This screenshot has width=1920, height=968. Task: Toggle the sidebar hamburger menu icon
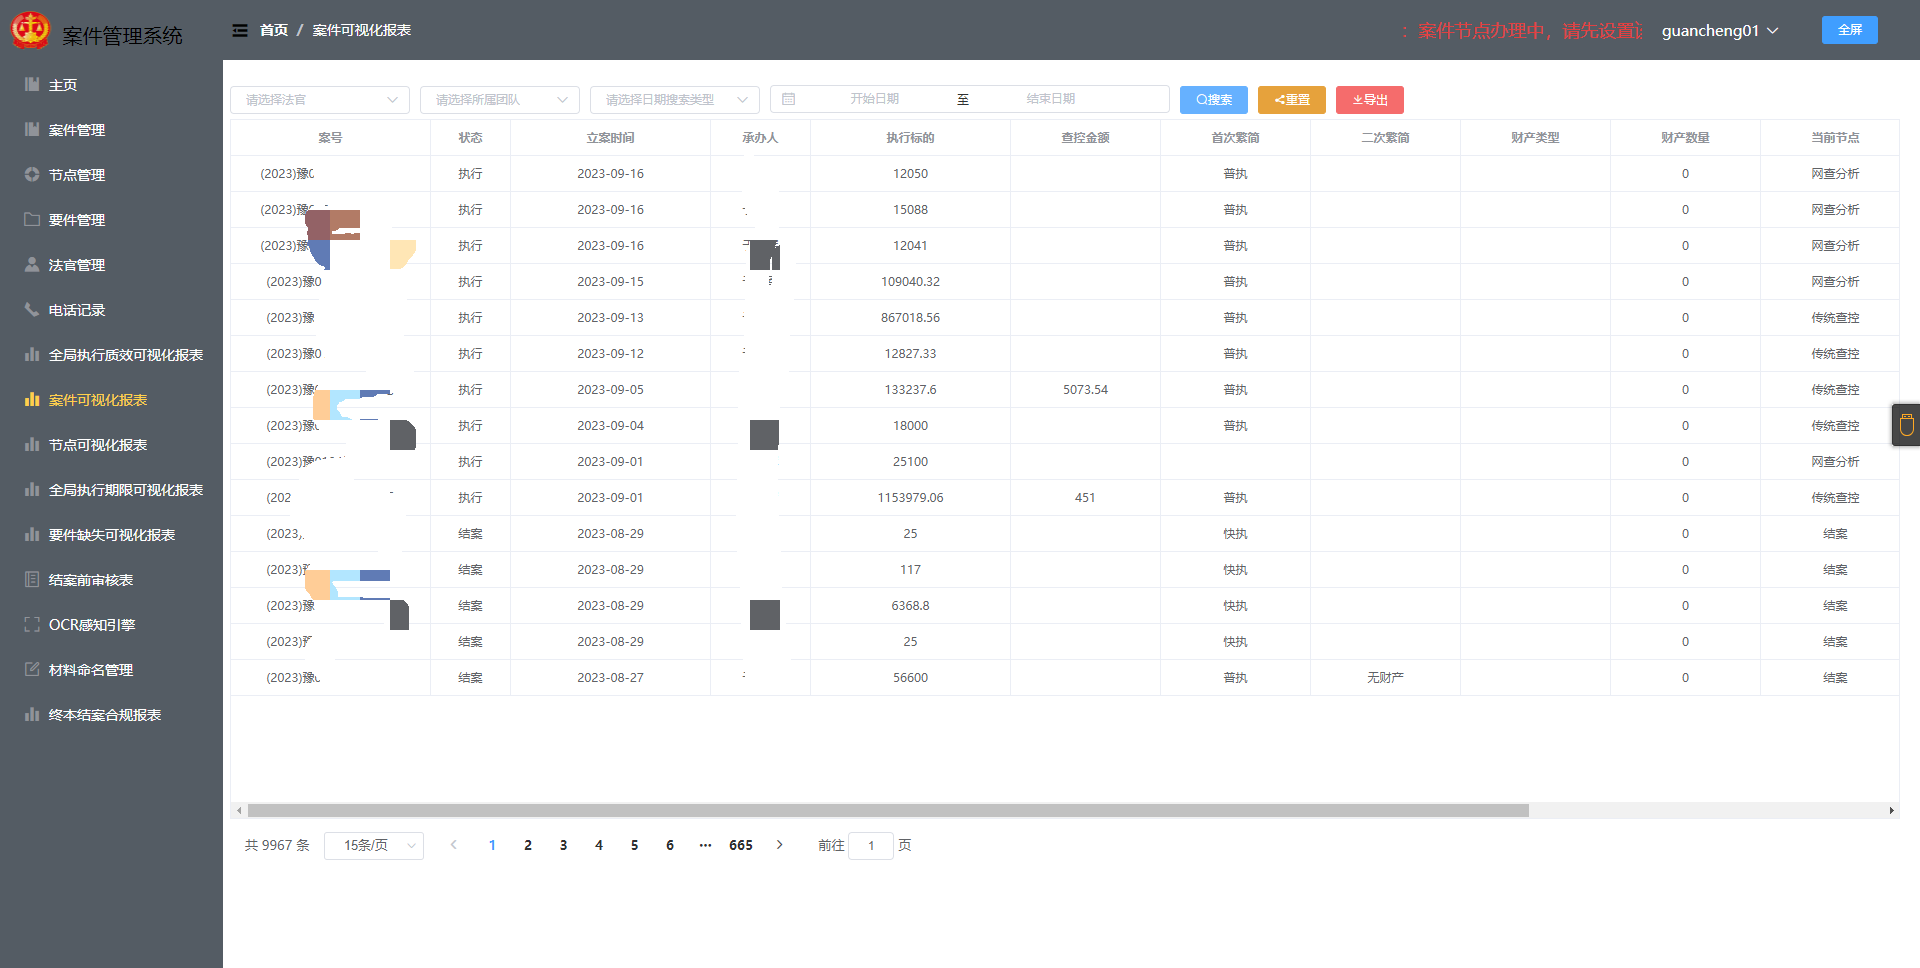tap(240, 30)
